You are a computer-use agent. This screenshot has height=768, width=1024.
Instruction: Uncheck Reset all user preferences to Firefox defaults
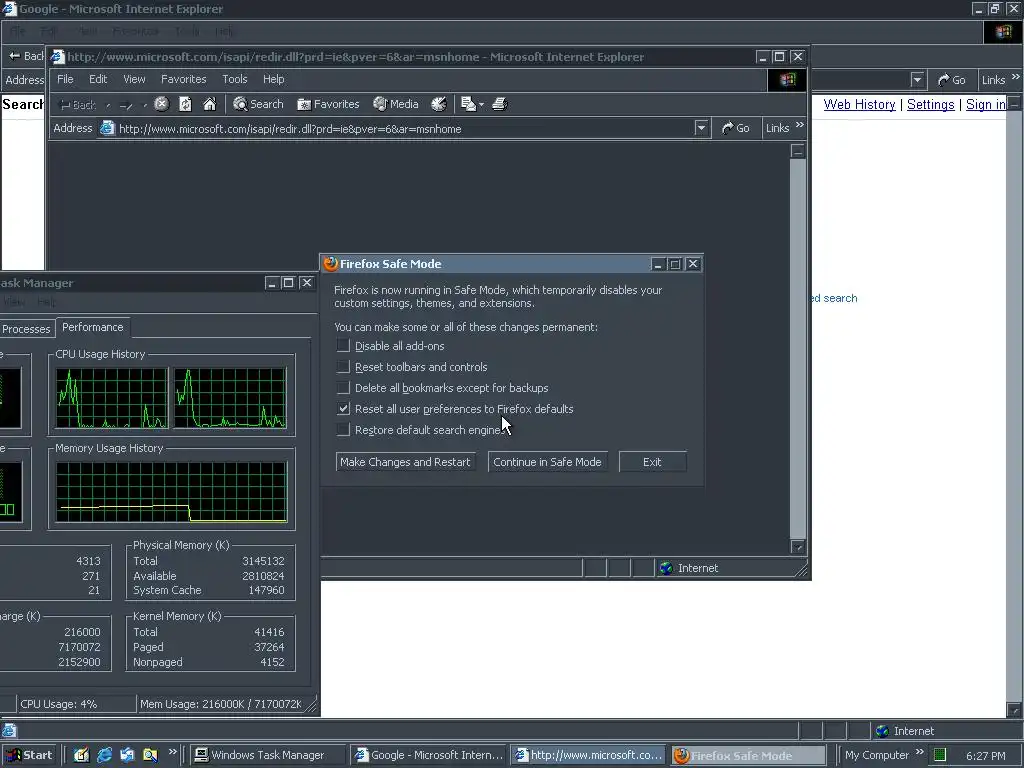point(344,408)
